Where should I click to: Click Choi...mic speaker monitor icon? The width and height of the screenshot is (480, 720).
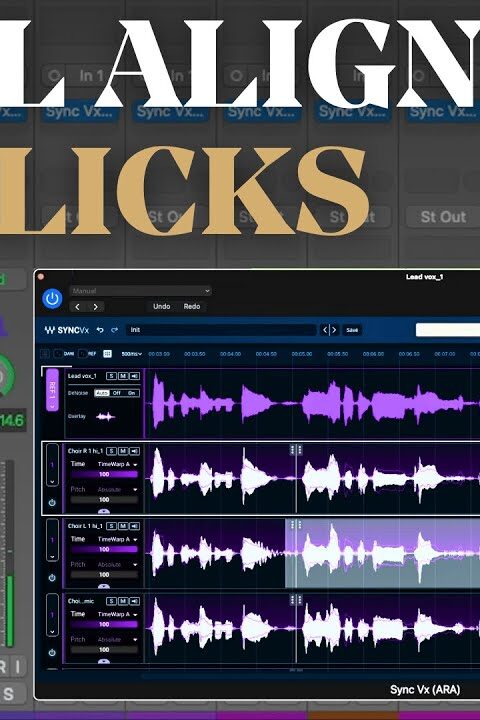click(134, 601)
